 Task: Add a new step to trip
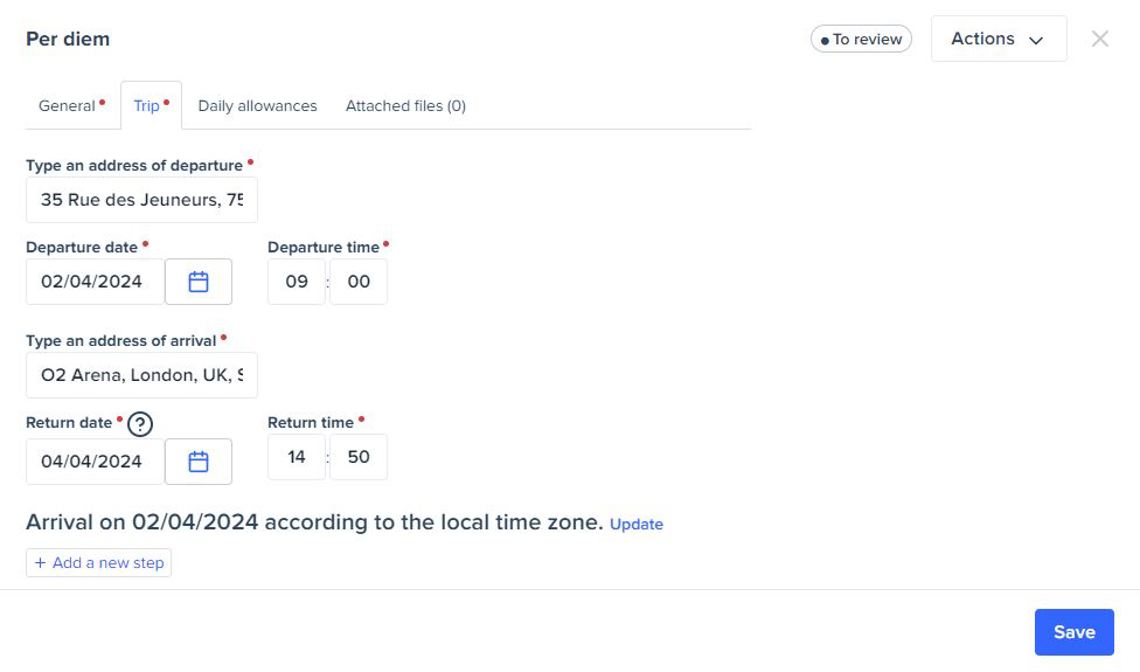click(99, 563)
